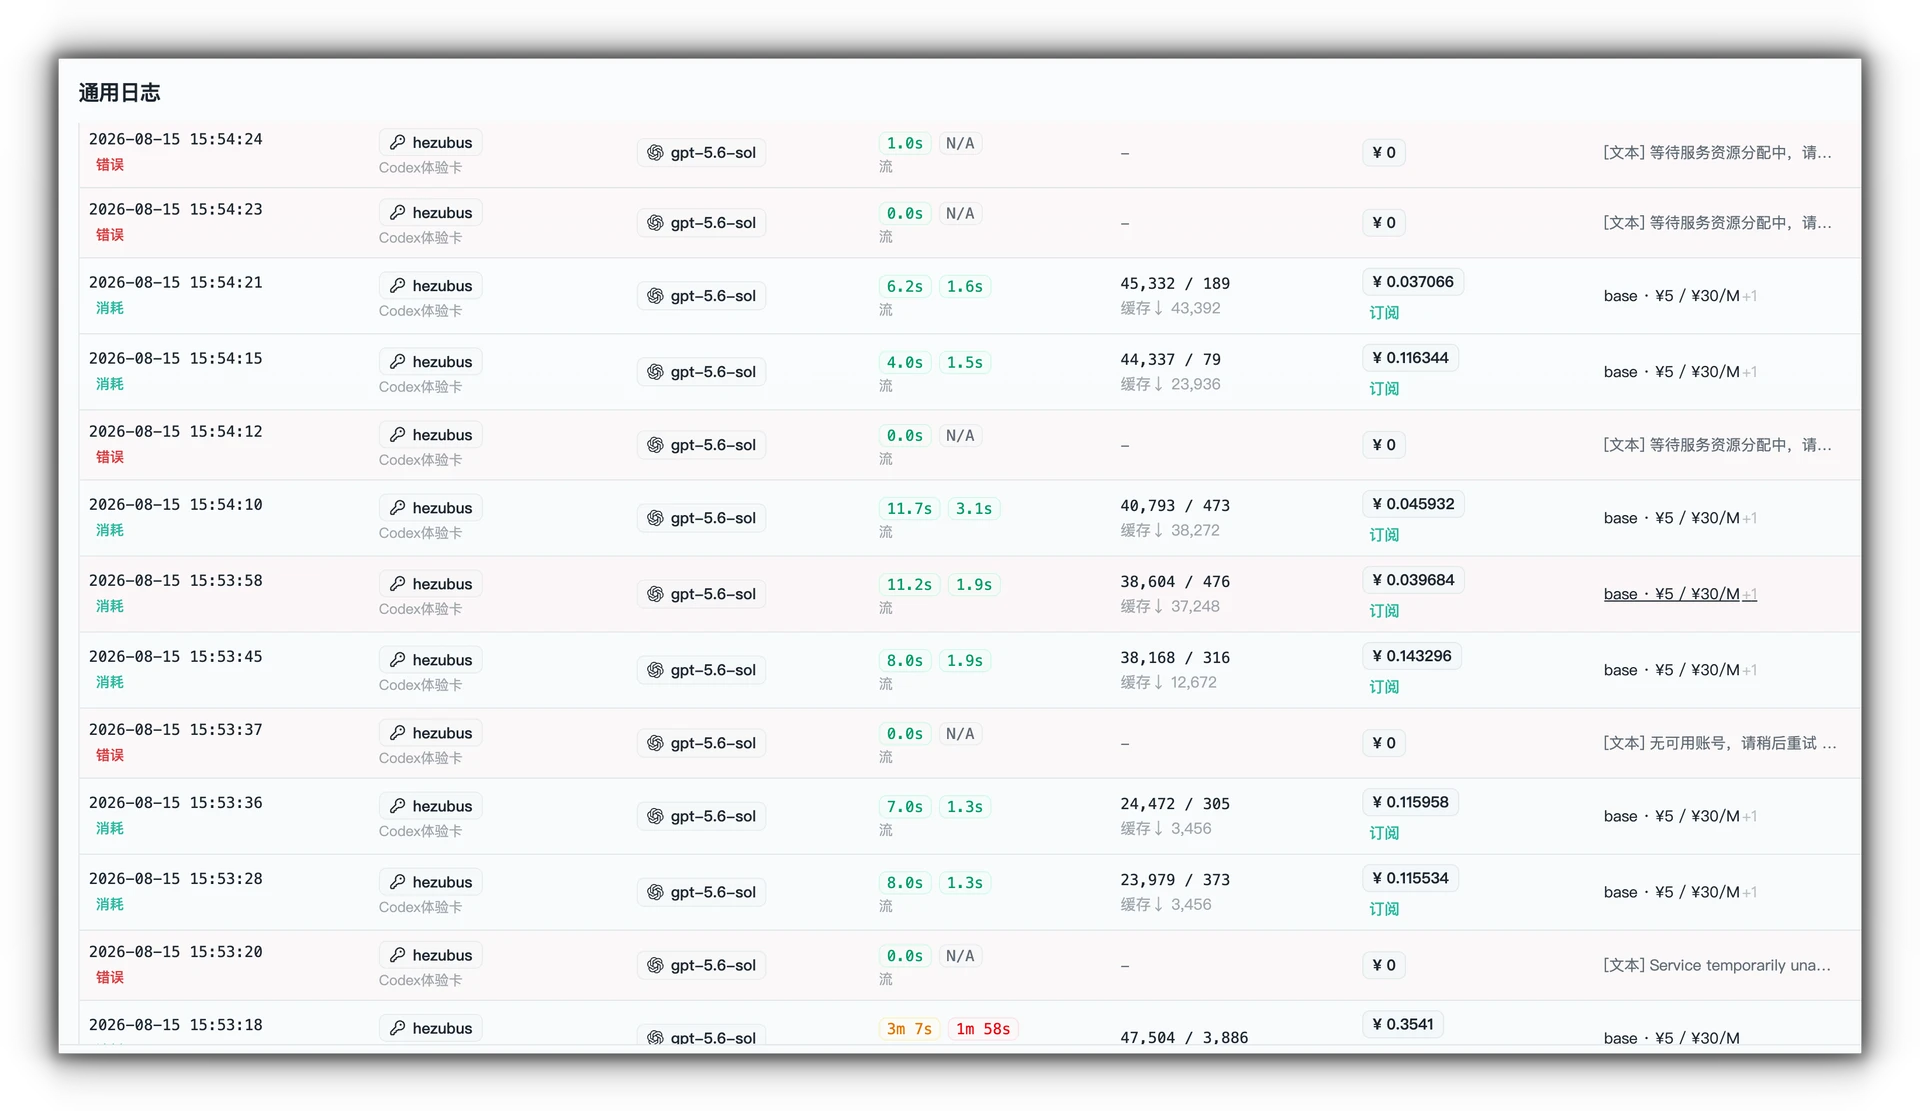Click the 3.1s first-token tag
The height and width of the screenshot is (1112, 1920).
click(x=974, y=508)
